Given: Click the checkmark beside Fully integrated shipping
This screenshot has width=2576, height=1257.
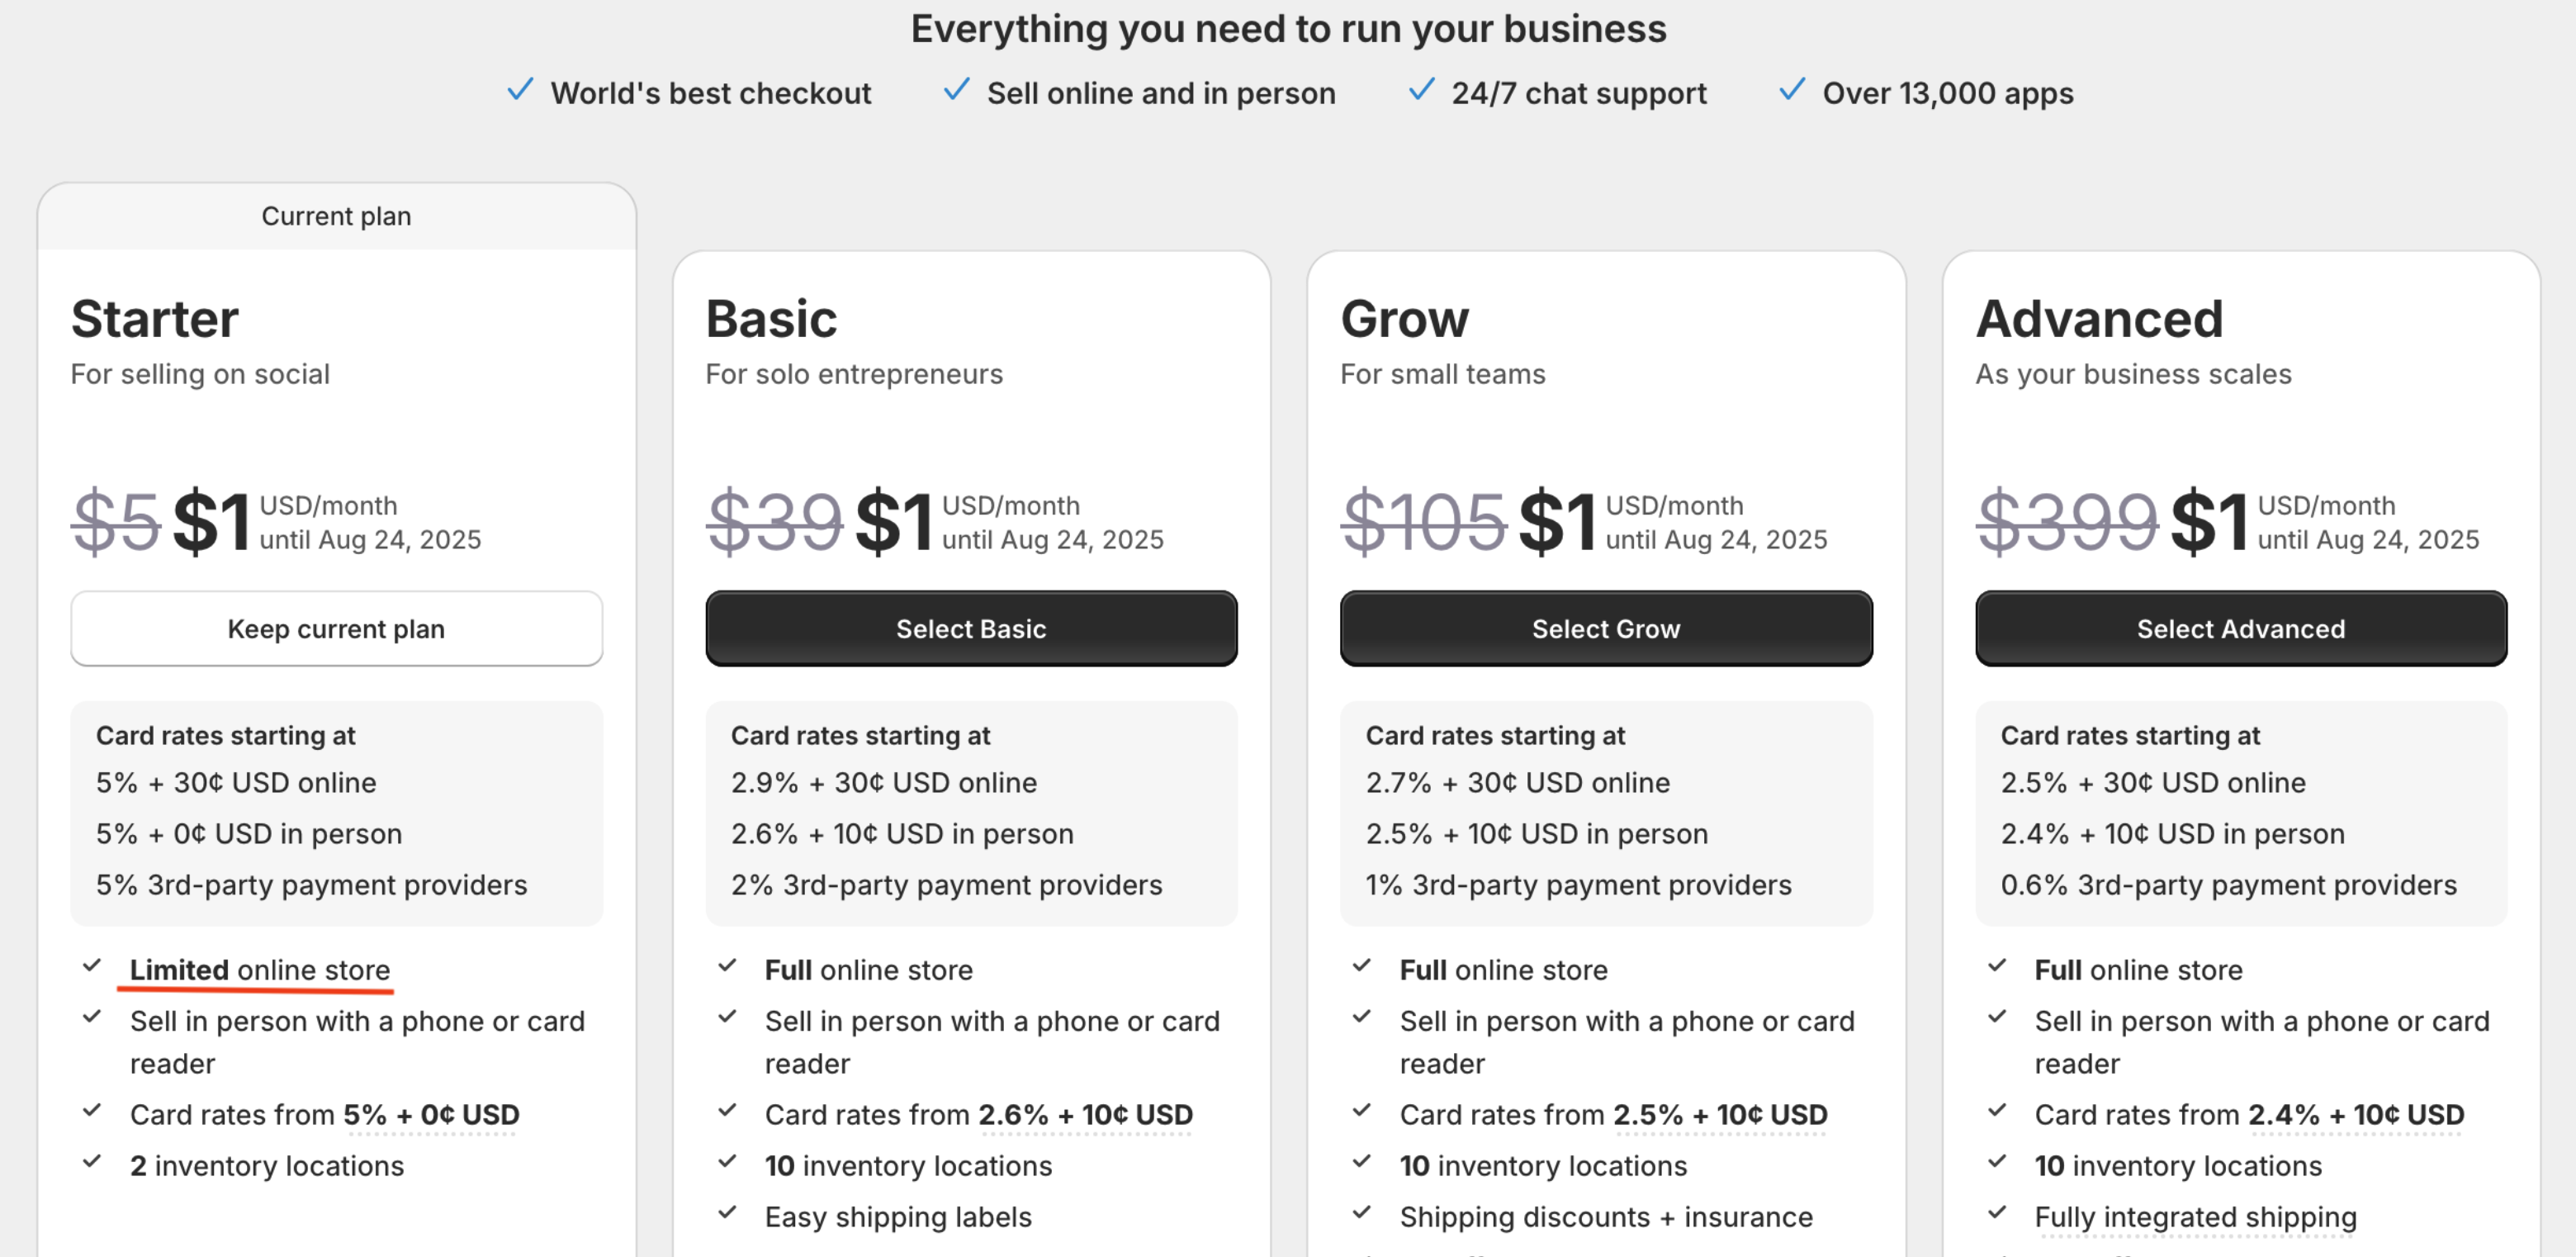Looking at the screenshot, I should [x=1997, y=1213].
